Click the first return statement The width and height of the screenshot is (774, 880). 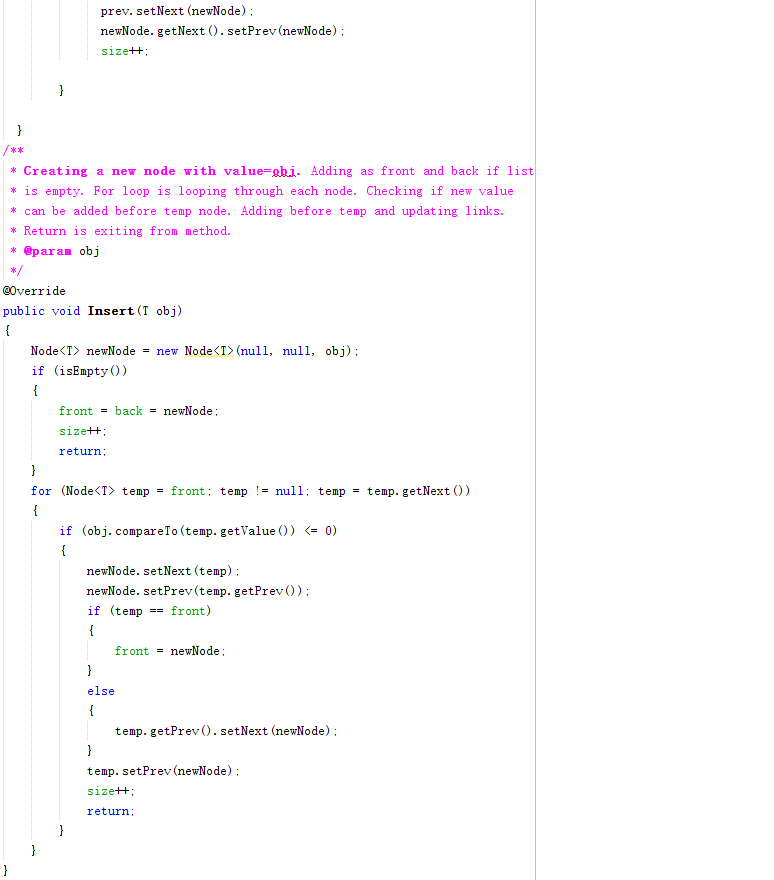(x=83, y=451)
